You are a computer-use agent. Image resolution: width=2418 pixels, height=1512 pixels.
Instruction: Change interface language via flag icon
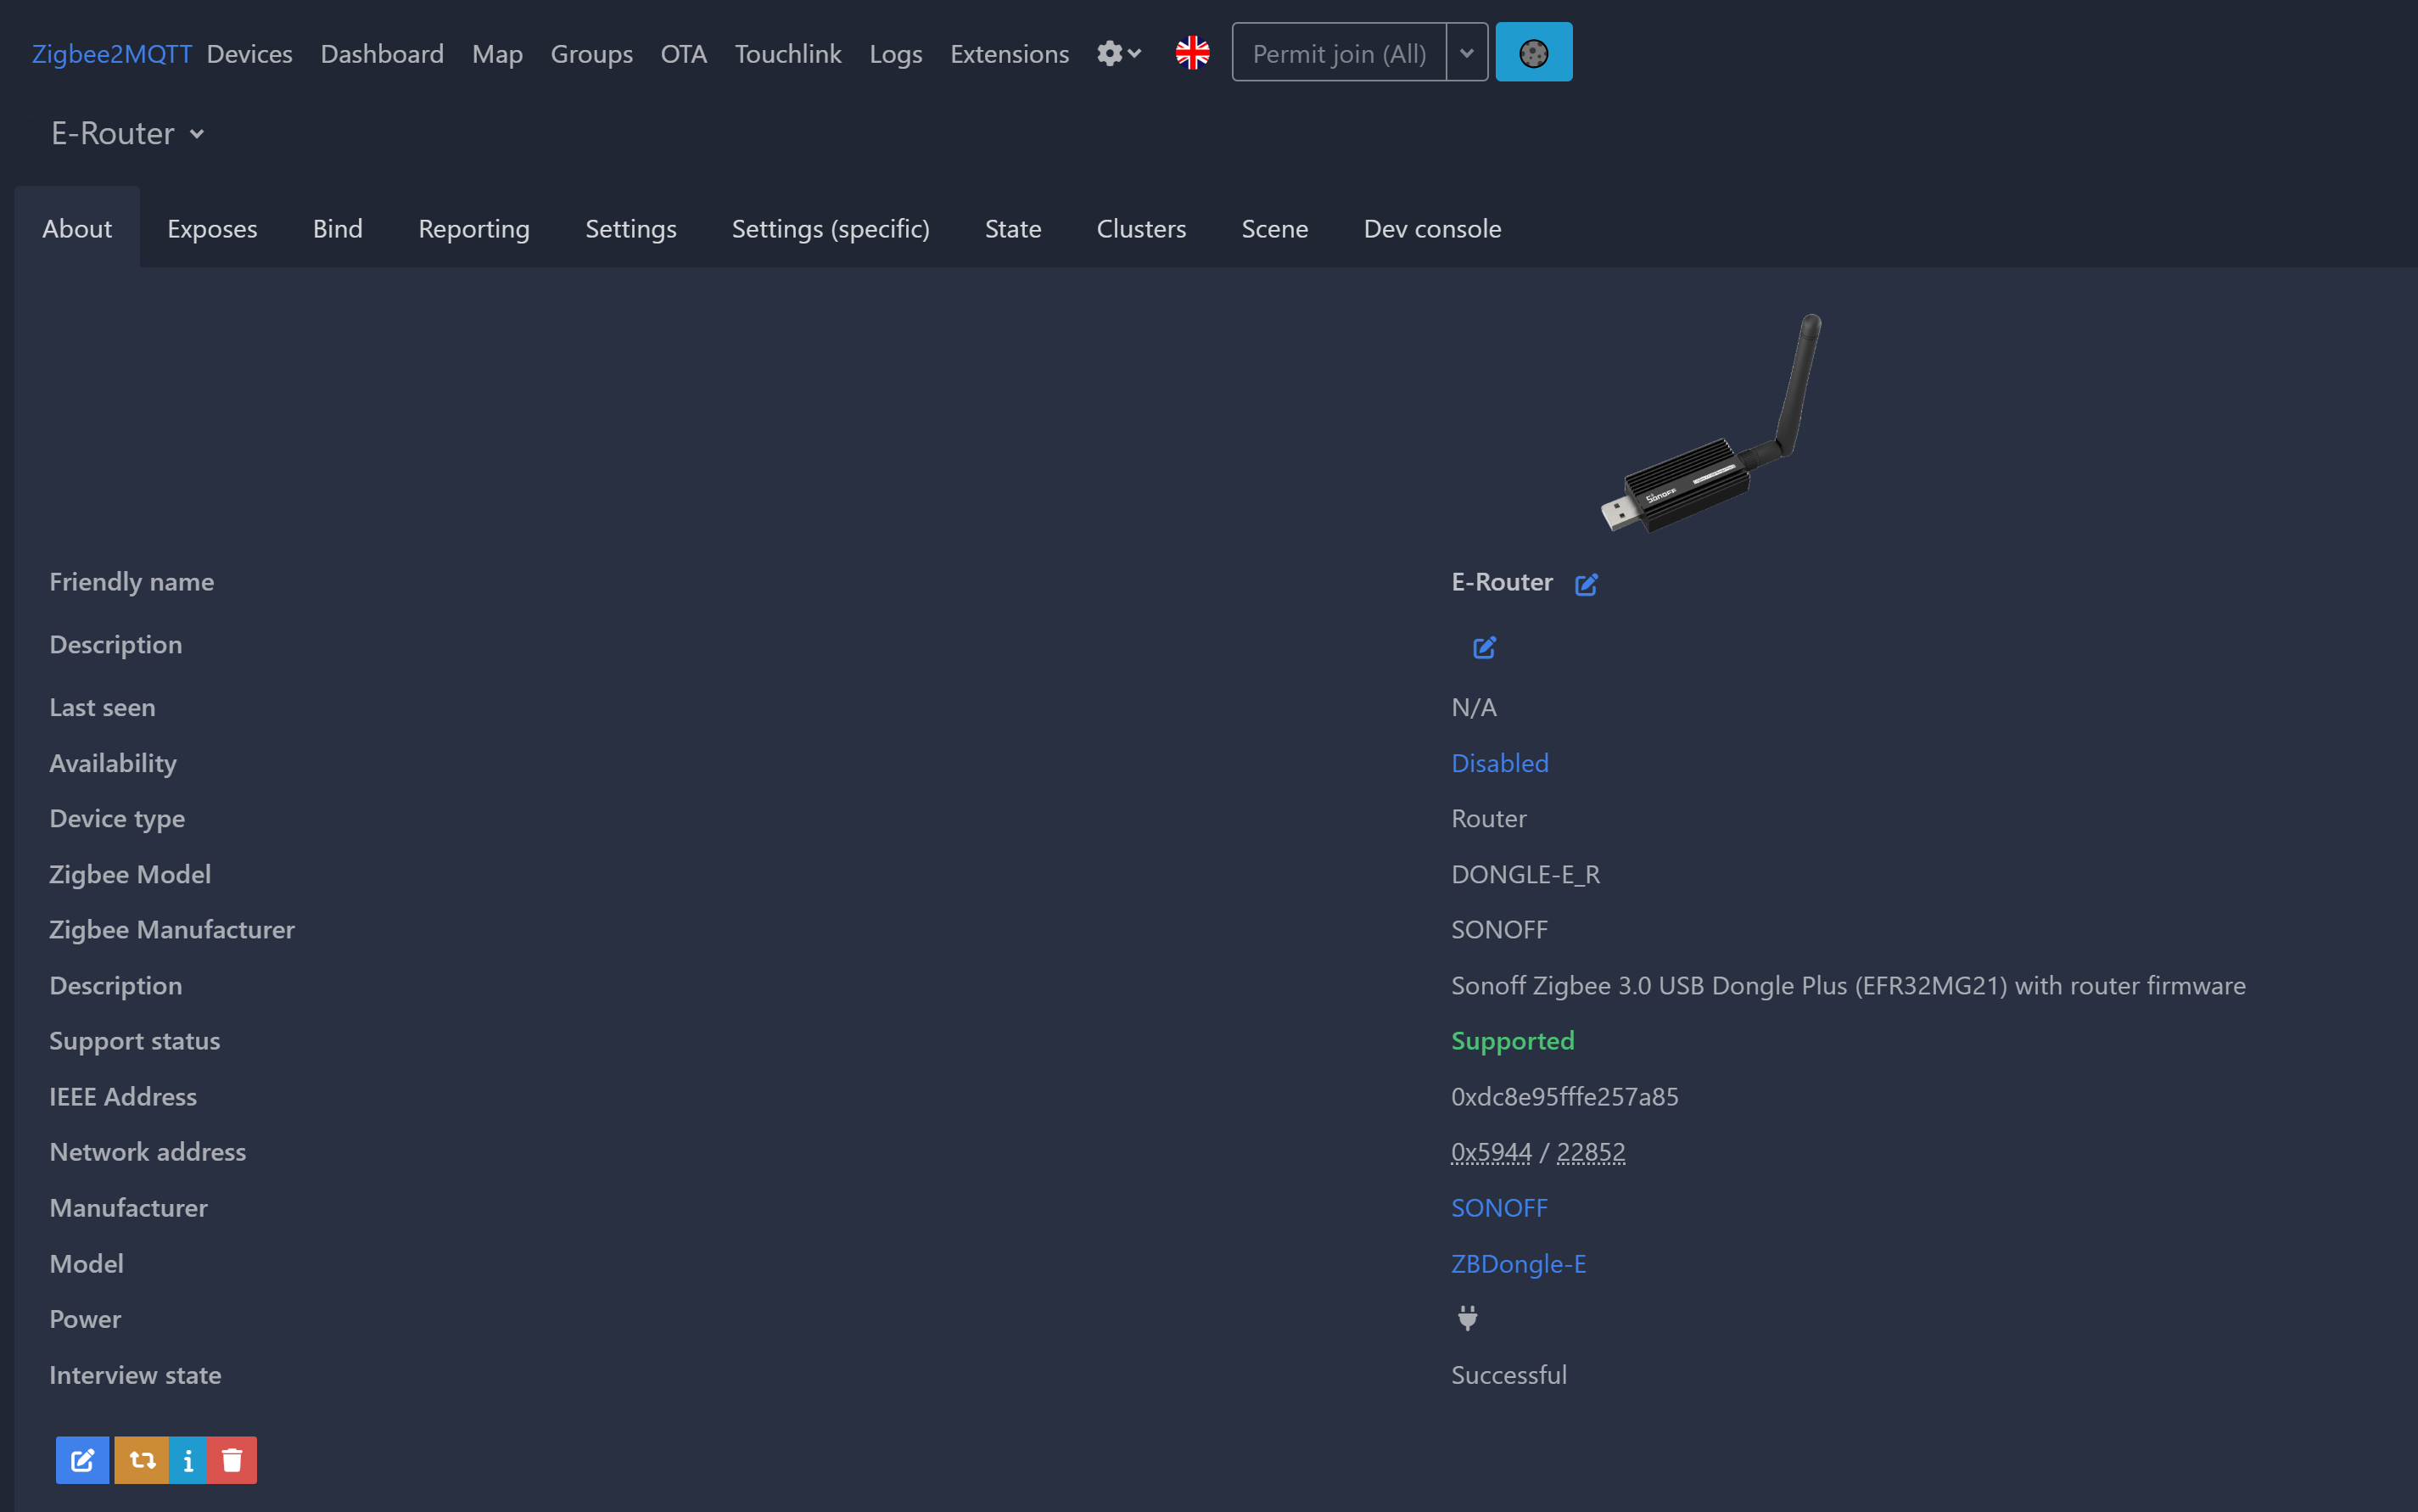(x=1192, y=52)
